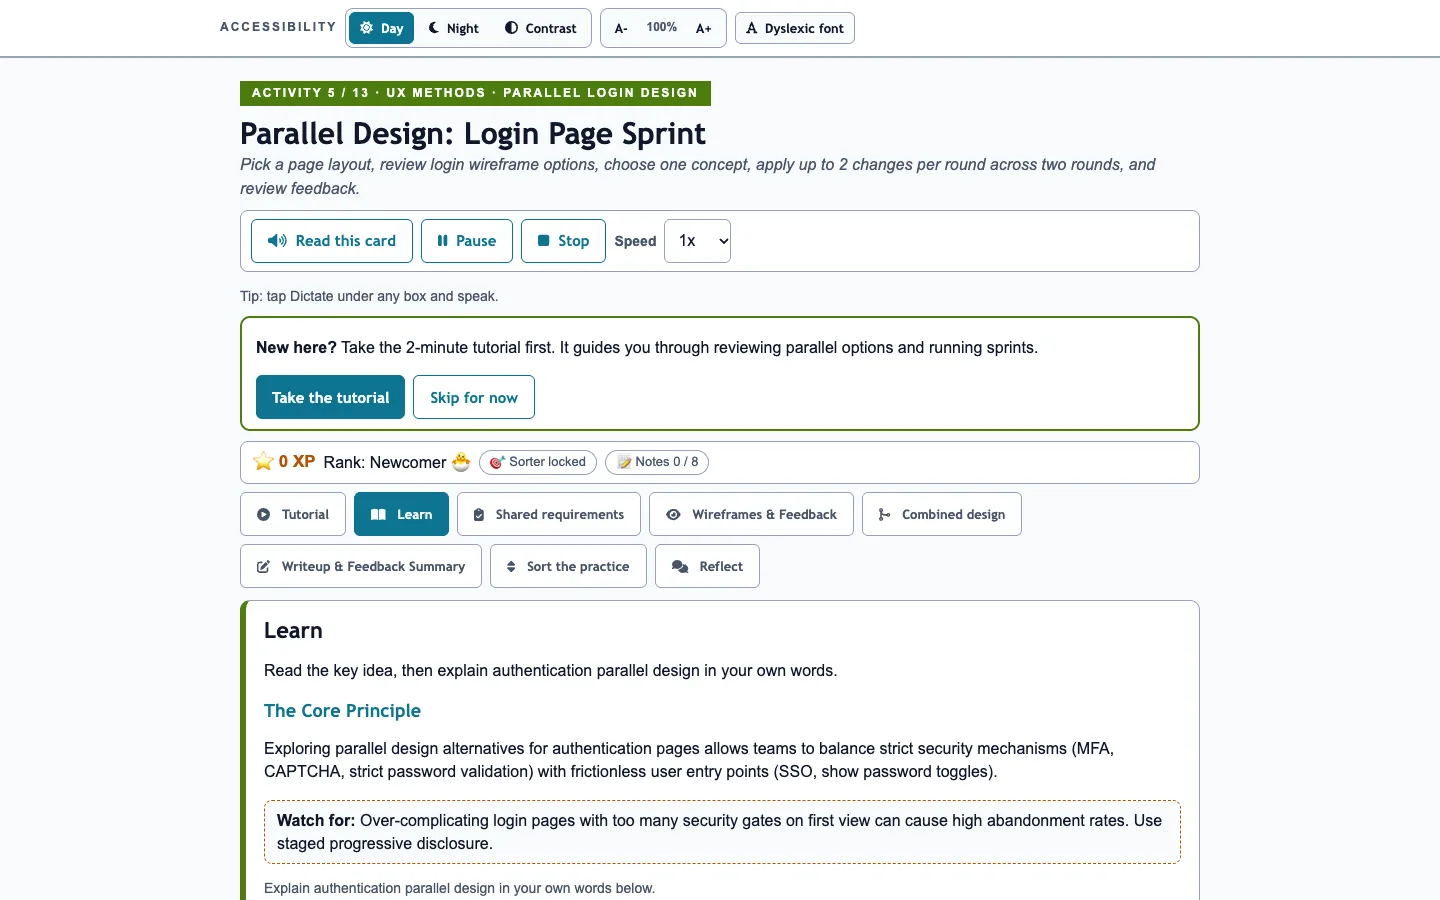This screenshot has height=900, width=1440.
Task: Open the Speed 1x dropdown
Action: (x=697, y=241)
